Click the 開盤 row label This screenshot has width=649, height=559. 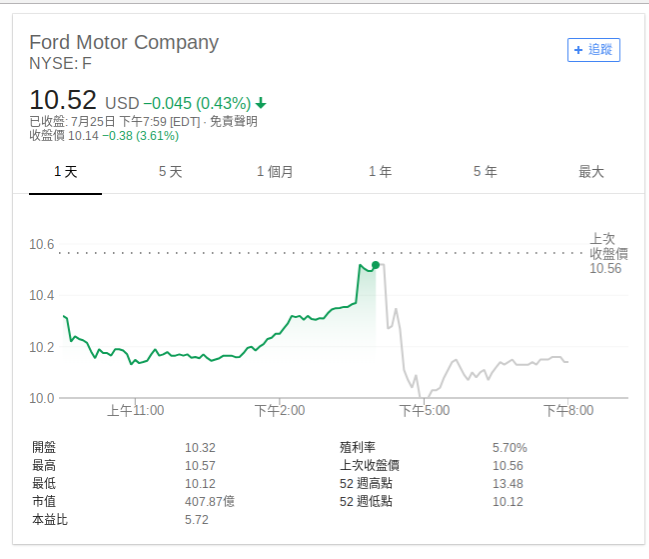44,447
